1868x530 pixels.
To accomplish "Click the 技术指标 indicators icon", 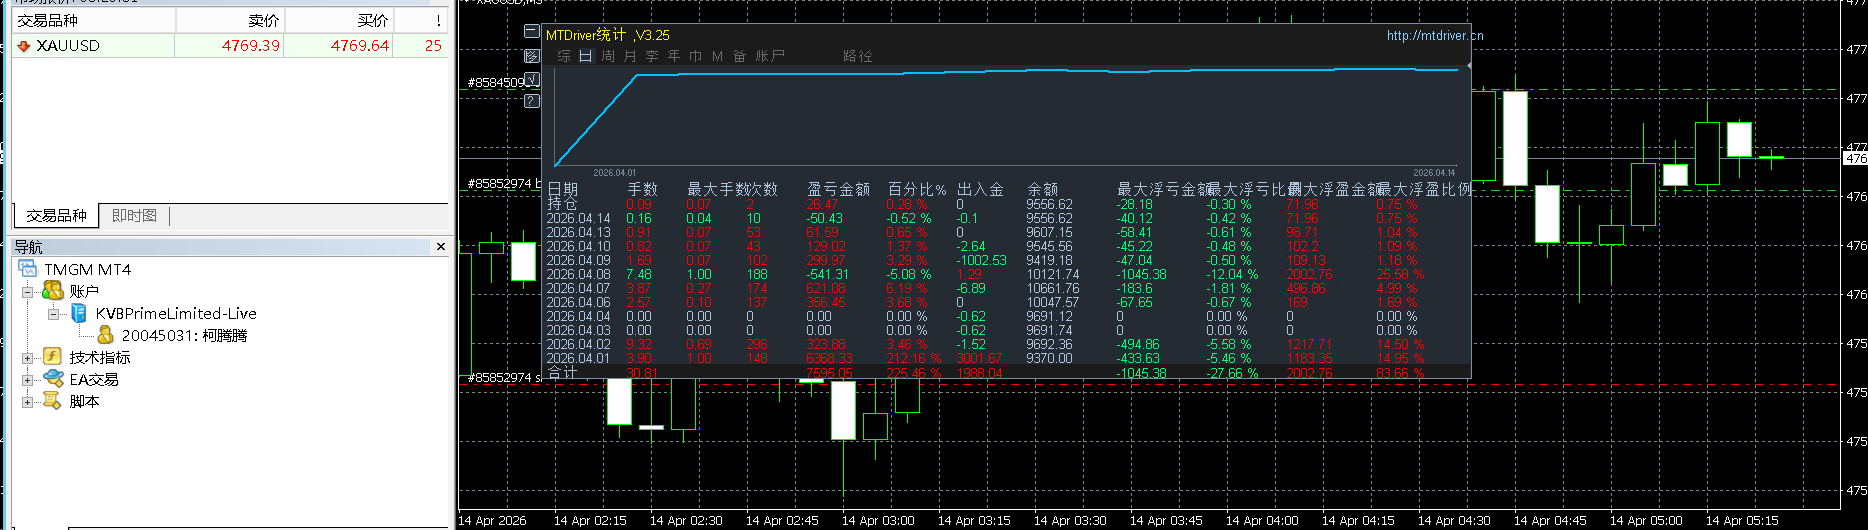I will pyautogui.click(x=52, y=357).
